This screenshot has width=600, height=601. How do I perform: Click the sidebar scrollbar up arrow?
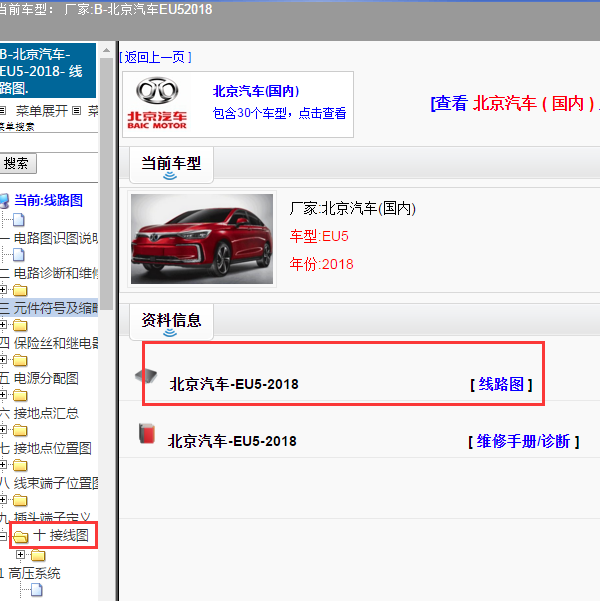(106, 50)
